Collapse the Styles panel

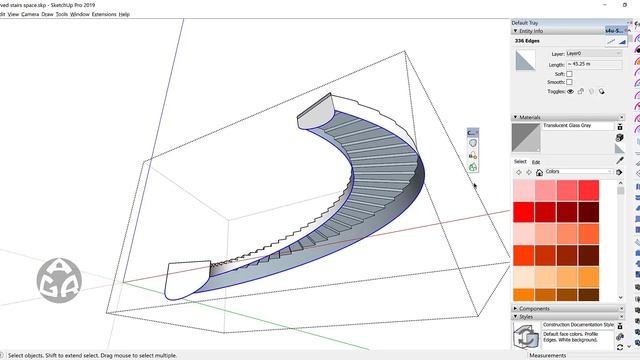coord(515,317)
